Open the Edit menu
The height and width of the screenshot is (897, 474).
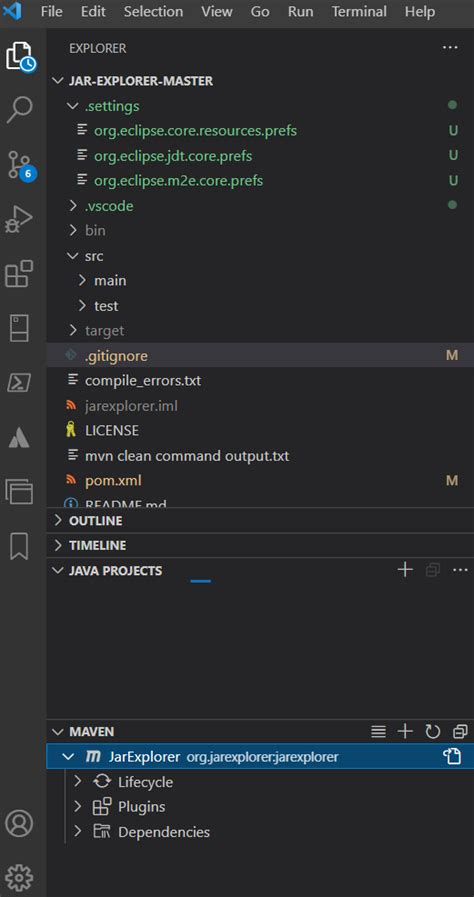tap(93, 11)
